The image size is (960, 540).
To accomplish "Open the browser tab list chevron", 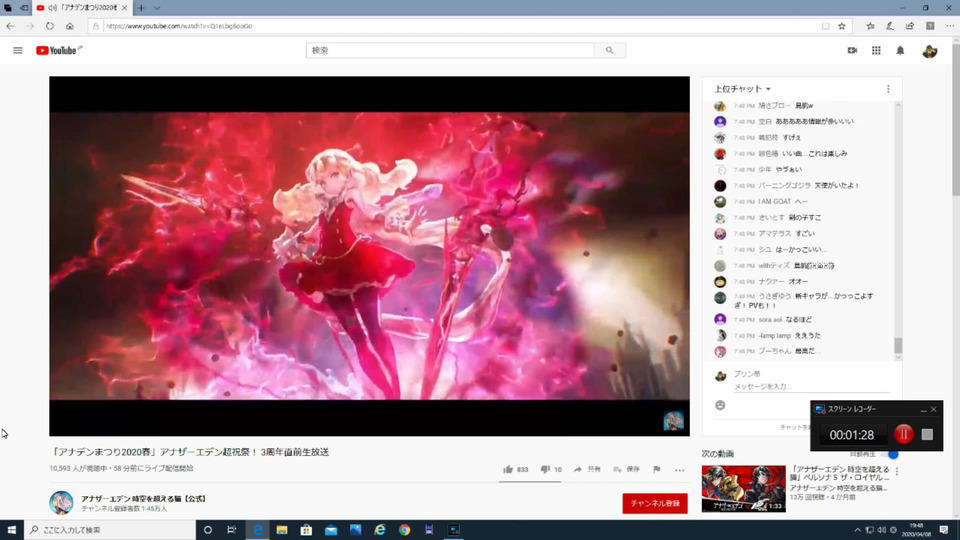I will coord(157,8).
